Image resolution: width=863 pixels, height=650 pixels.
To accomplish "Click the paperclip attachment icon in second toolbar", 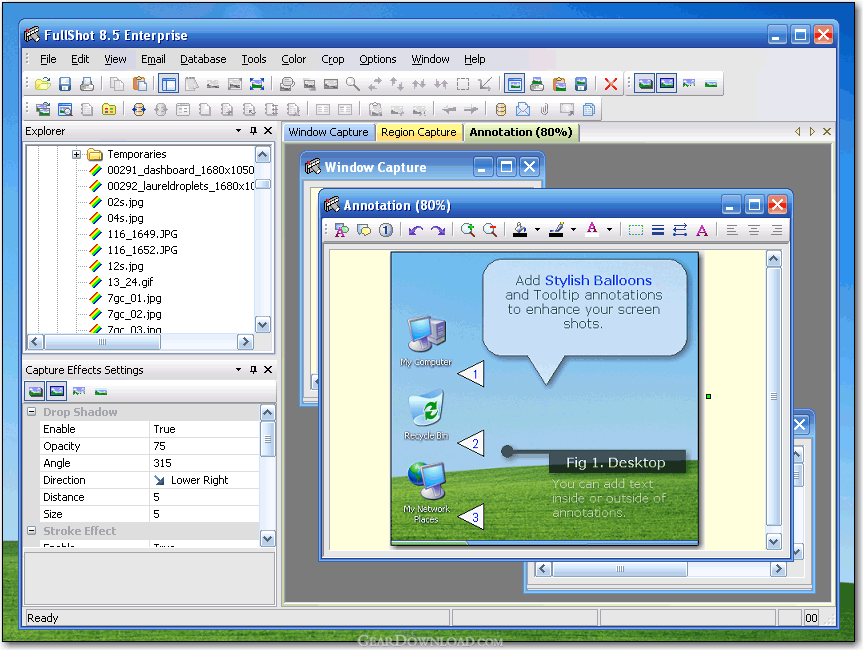I will (544, 110).
